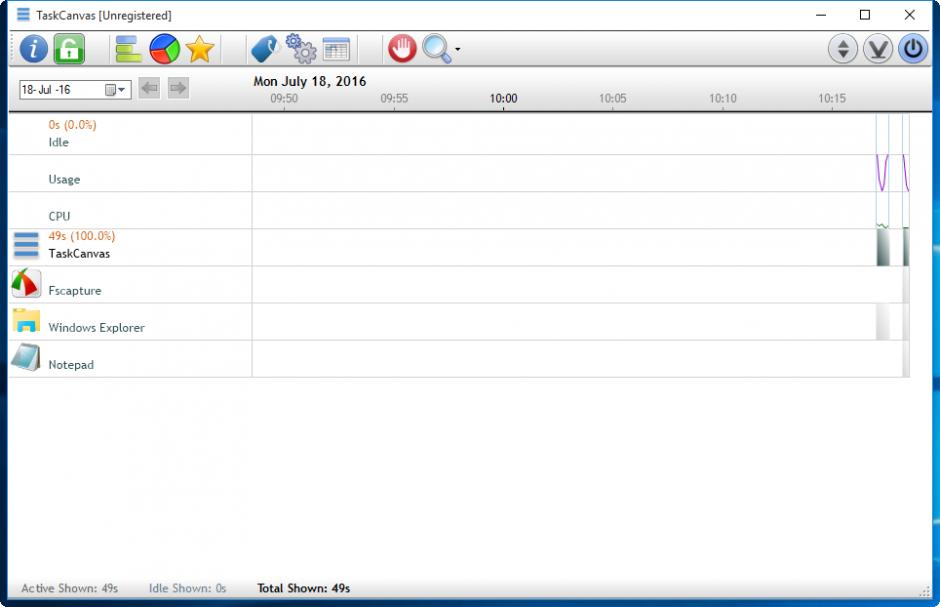Screen dimensions: 940x607
Task: Click the TaskCanvas activity bar in timeline
Action: (x=883, y=247)
